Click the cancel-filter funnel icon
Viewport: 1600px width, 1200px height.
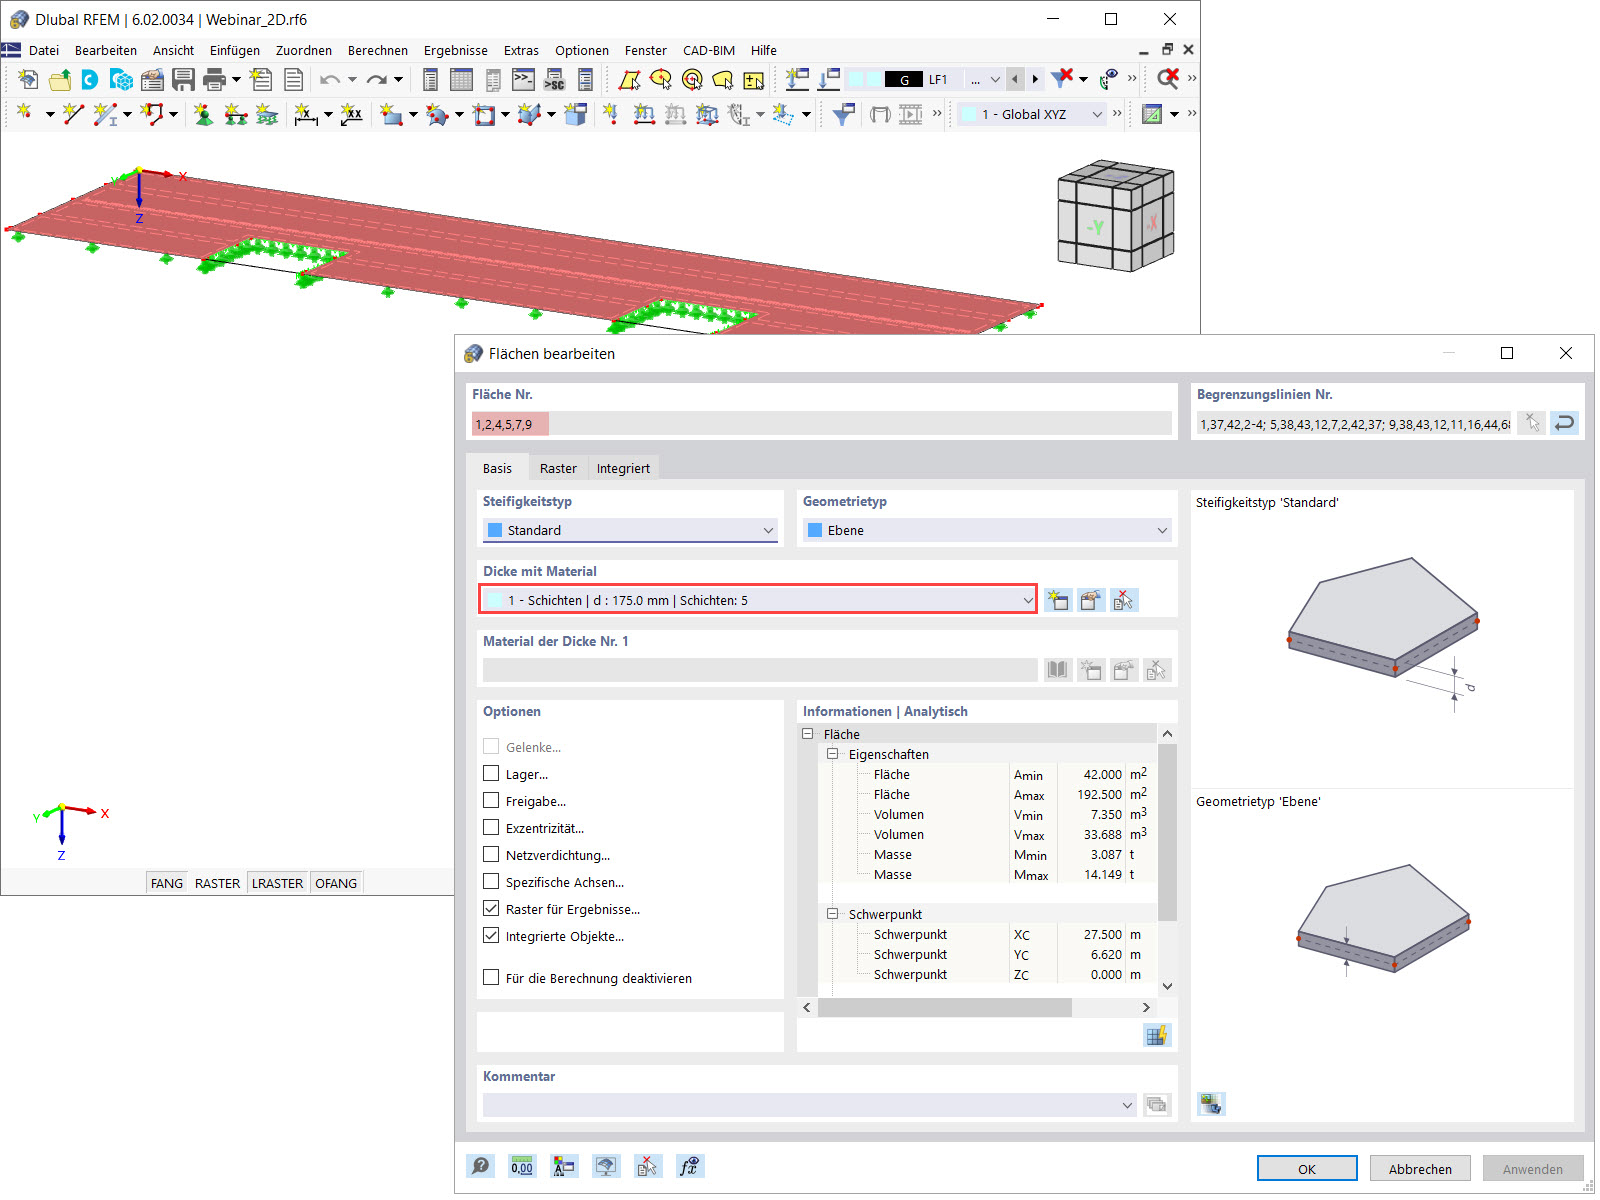click(1063, 78)
